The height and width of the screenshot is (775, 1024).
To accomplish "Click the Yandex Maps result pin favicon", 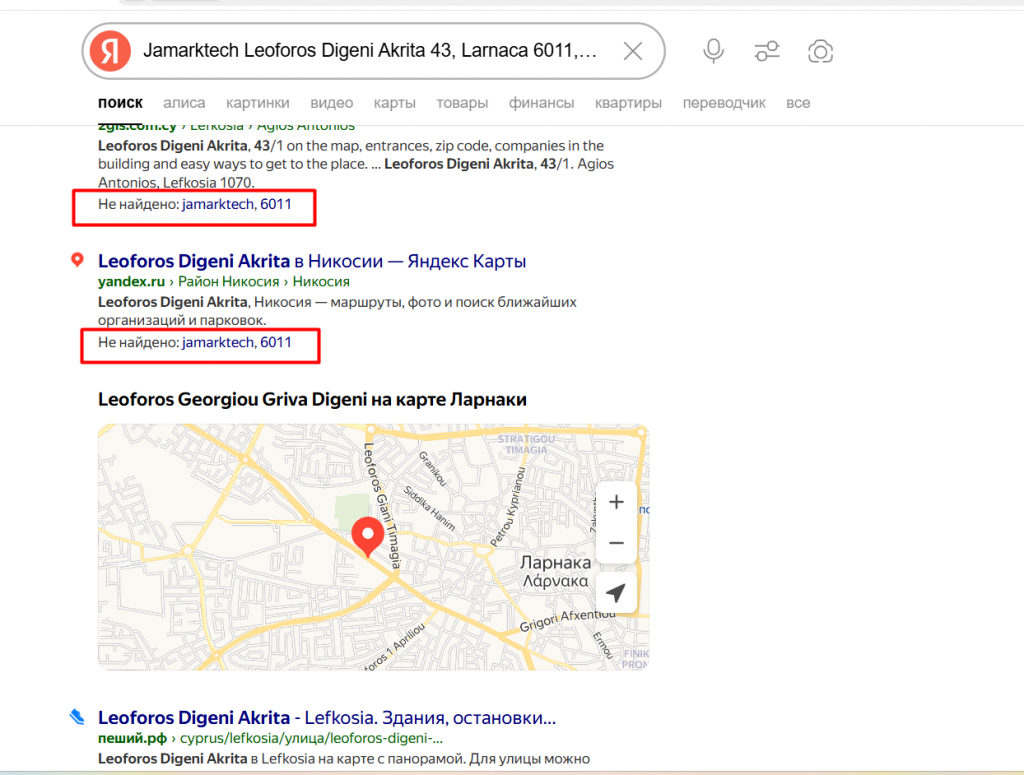I will coord(77,261).
